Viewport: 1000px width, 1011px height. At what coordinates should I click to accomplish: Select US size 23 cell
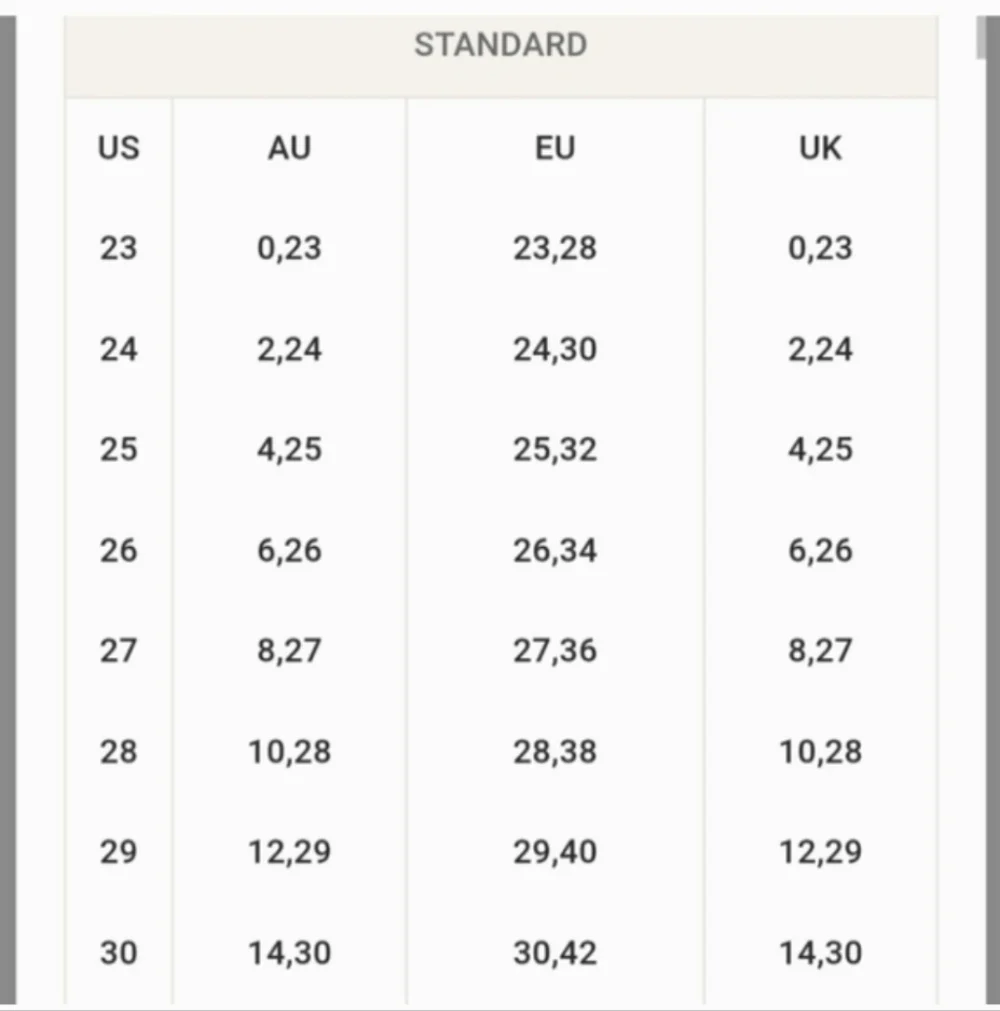tap(118, 248)
